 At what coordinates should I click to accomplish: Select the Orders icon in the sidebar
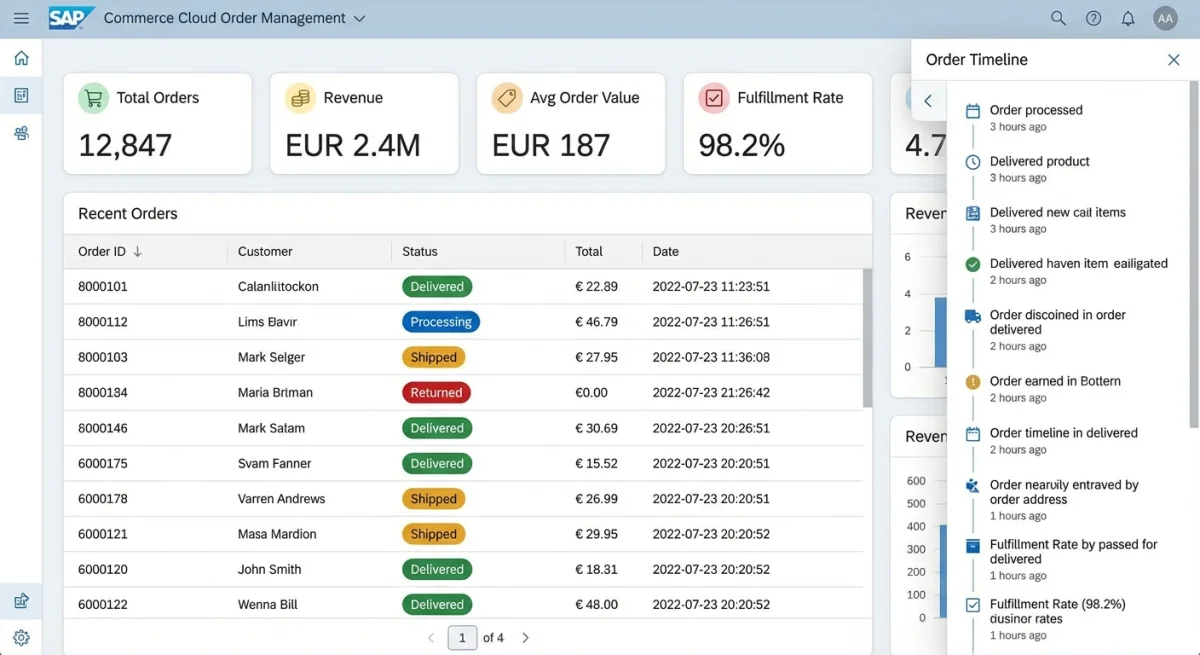(x=21, y=95)
